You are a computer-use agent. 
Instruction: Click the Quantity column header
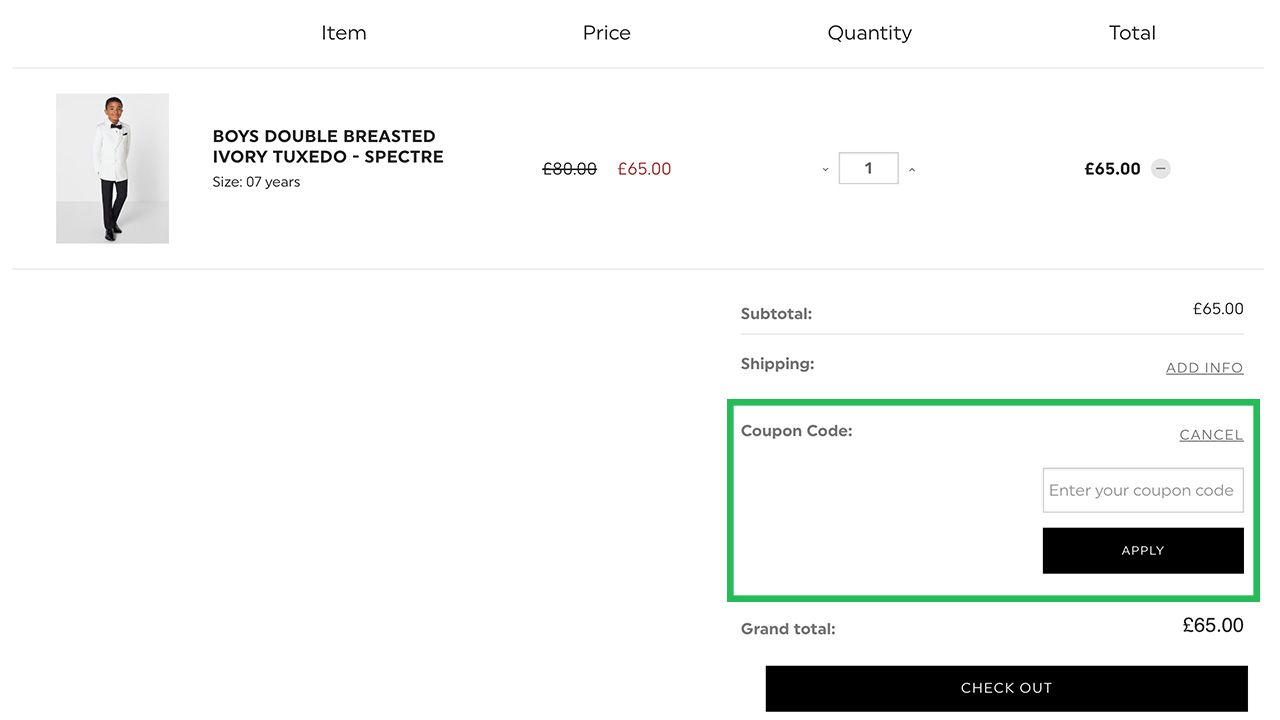869,33
